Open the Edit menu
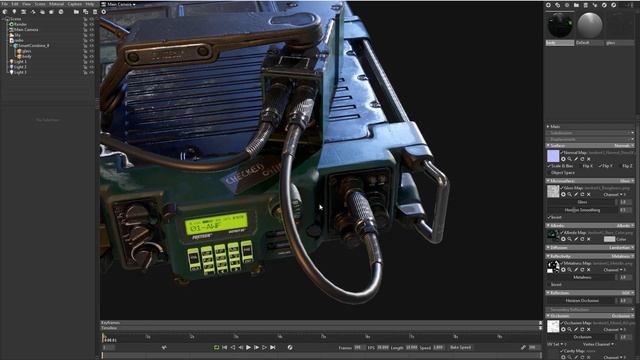Screen dimensions: 640x360 (x=15, y=4)
